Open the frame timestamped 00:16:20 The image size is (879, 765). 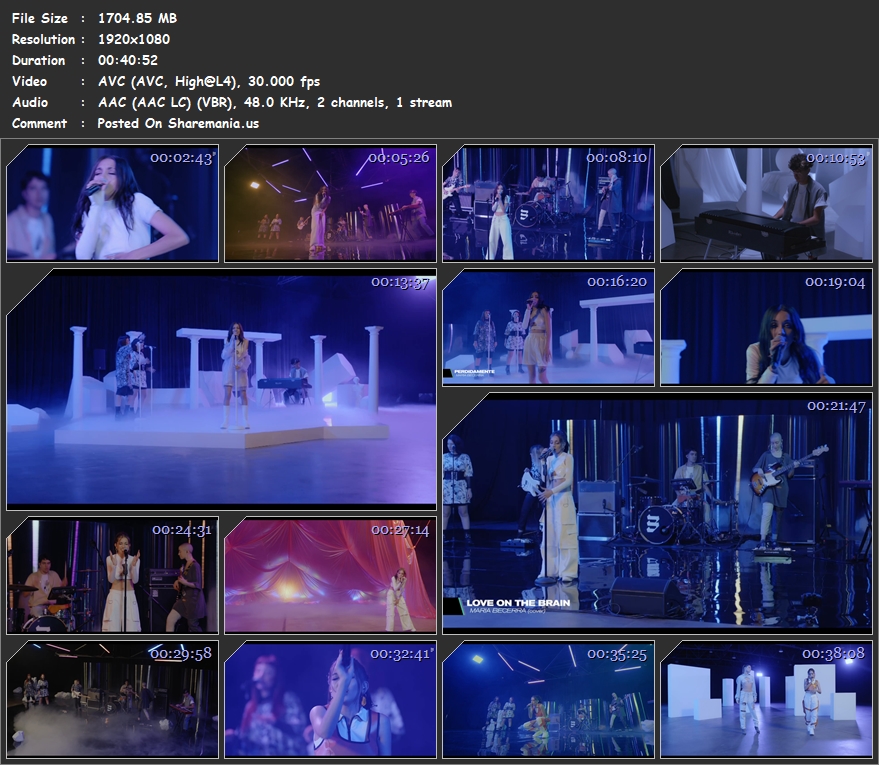[548, 327]
